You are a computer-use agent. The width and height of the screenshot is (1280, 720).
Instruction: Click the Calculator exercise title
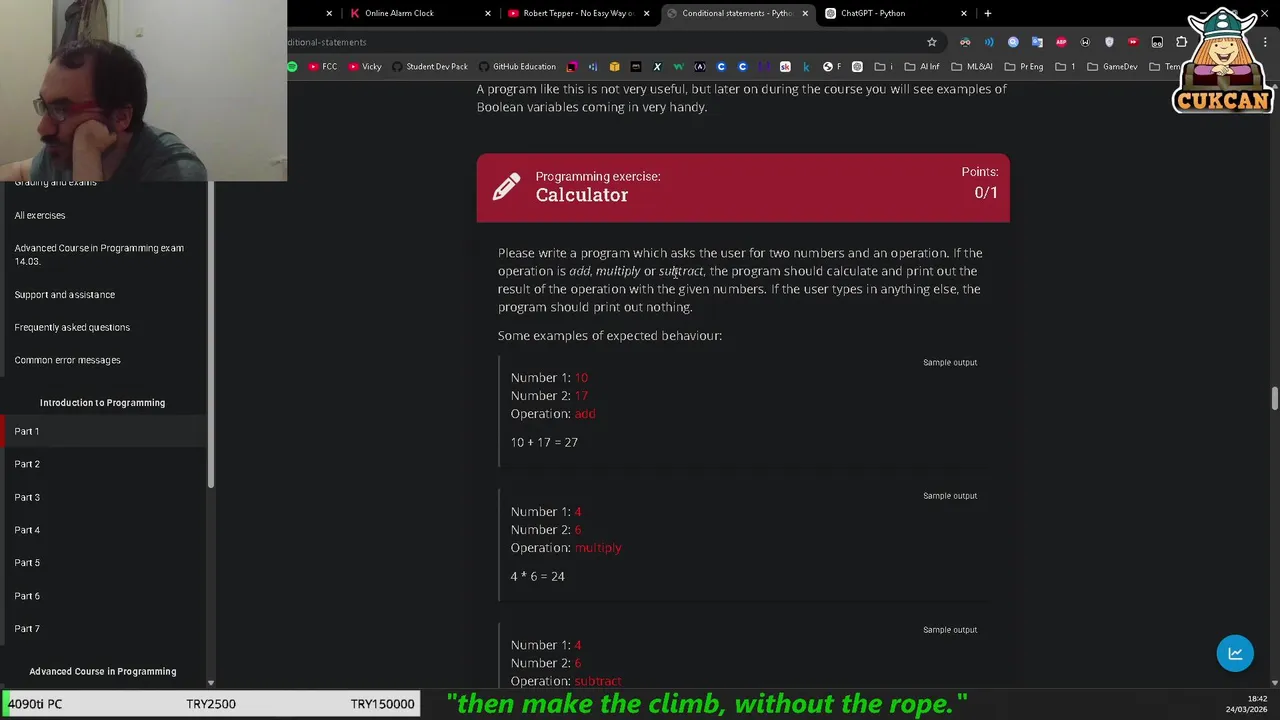click(581, 195)
